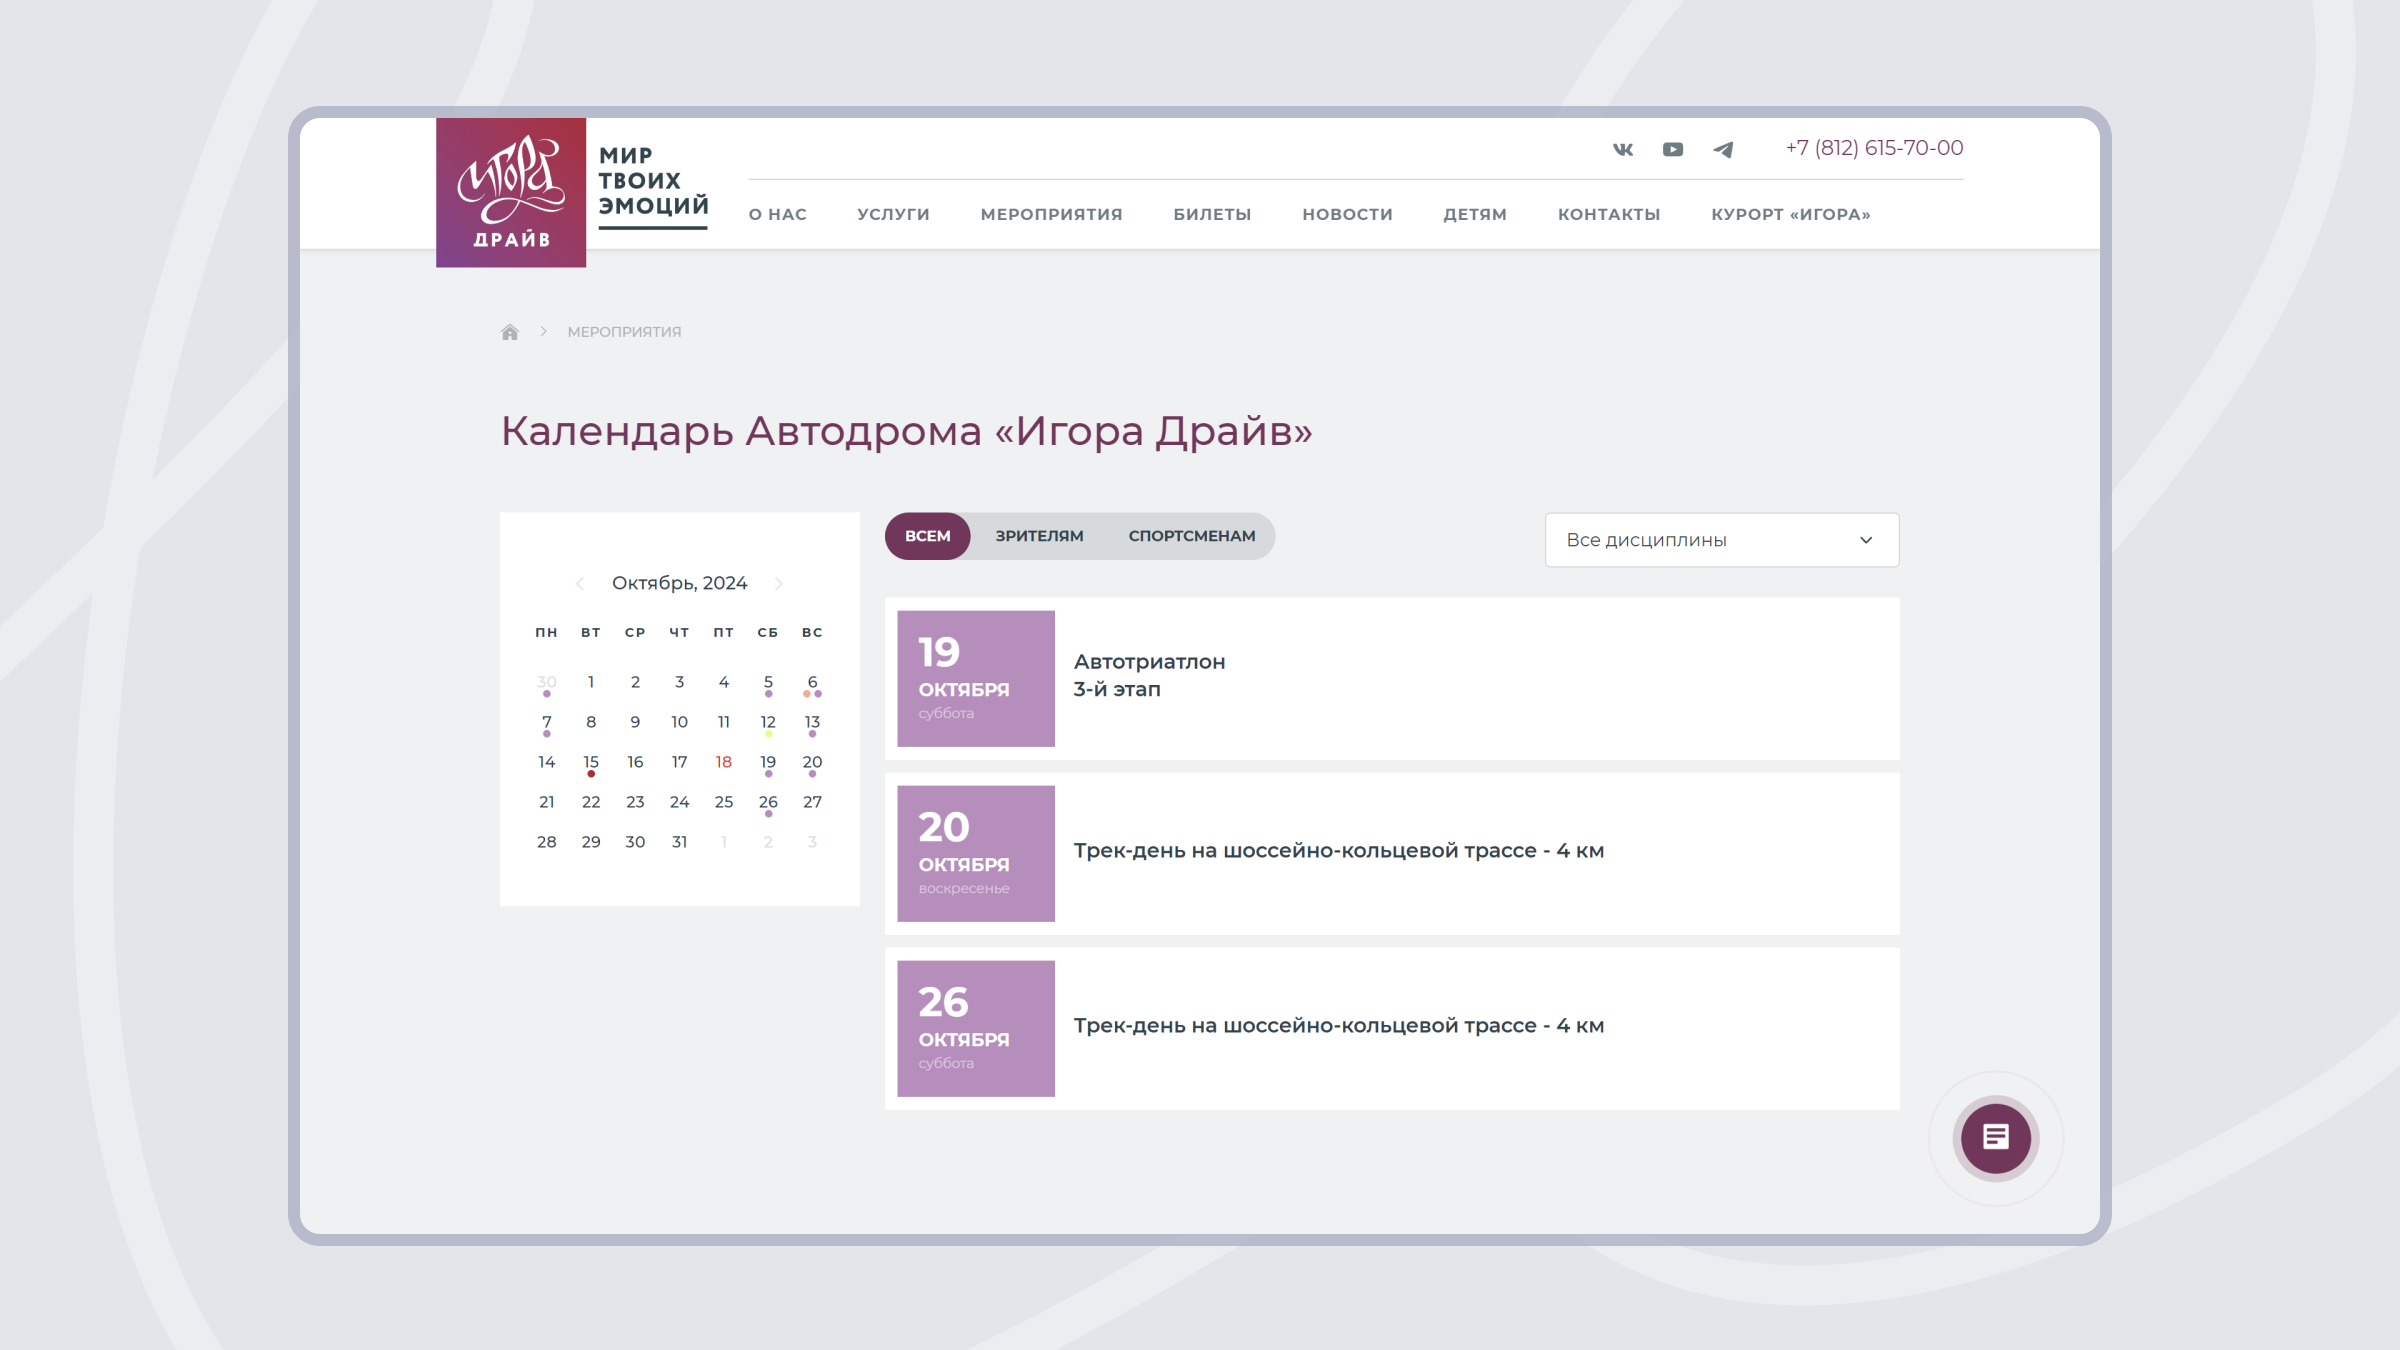Select October 19 in the calendar
Screen dimensions: 2400x1350
[x=768, y=762]
